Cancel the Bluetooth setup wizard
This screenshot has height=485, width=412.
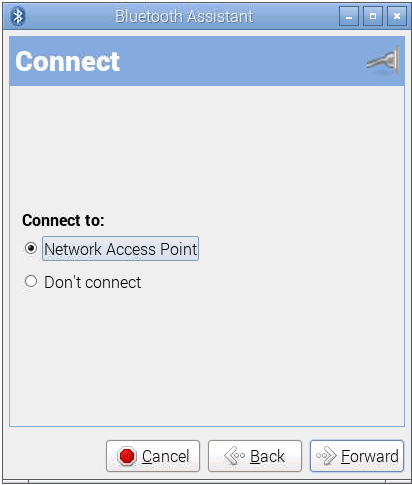(x=153, y=456)
